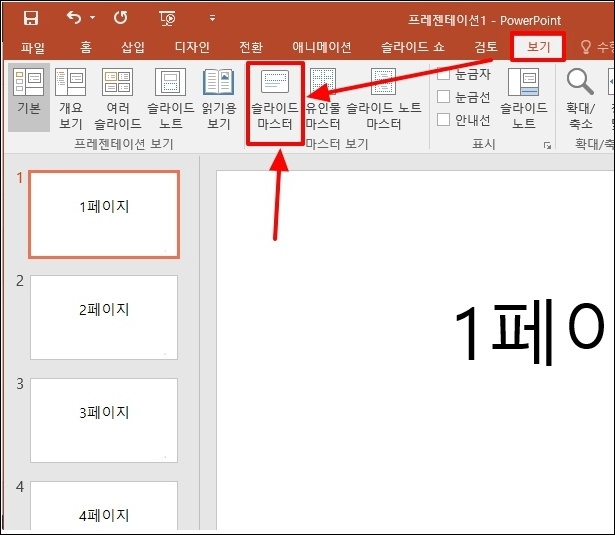Select the 보기 ribbon tab
The image size is (615, 535).
[x=538, y=47]
